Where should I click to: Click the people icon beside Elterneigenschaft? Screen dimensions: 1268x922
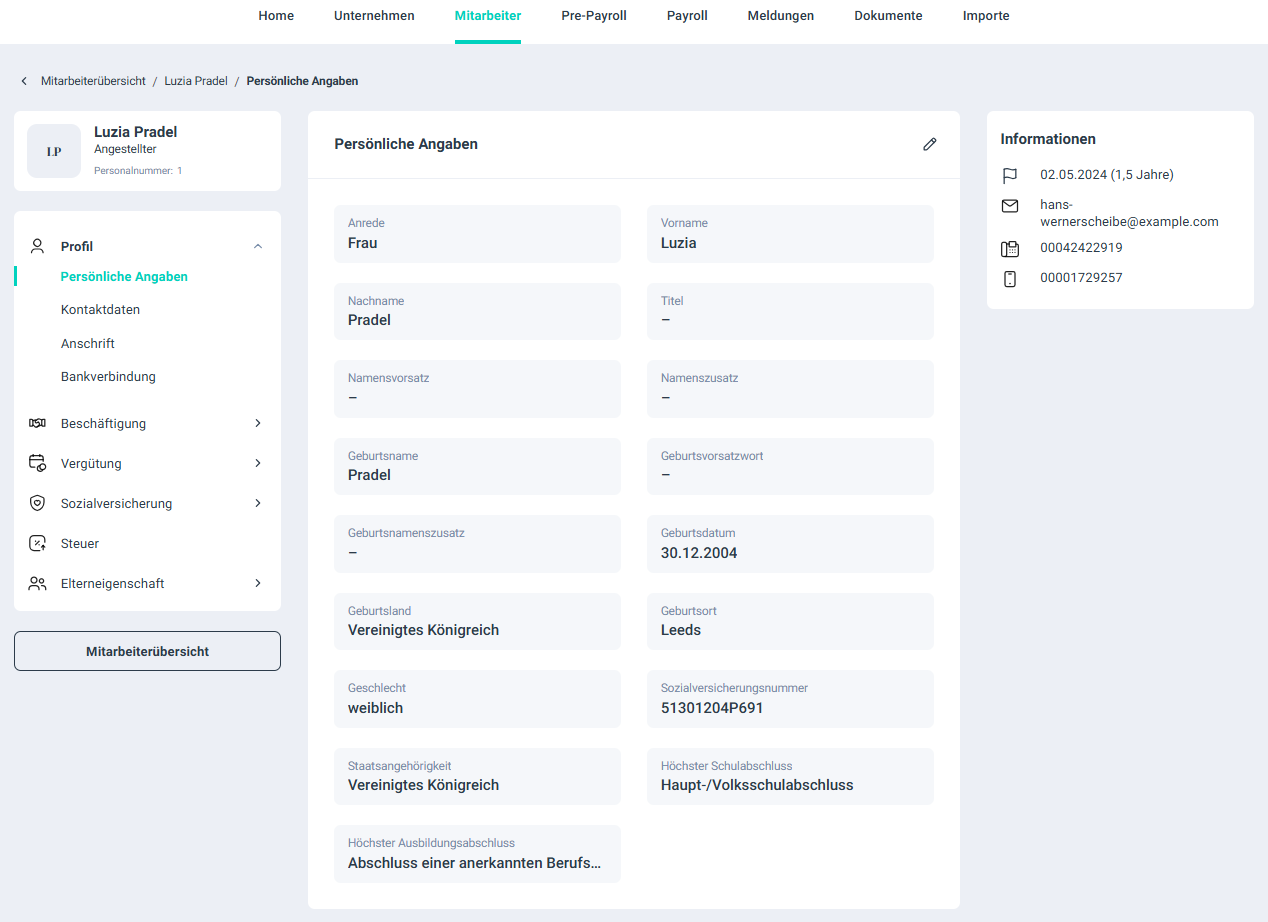pos(37,584)
